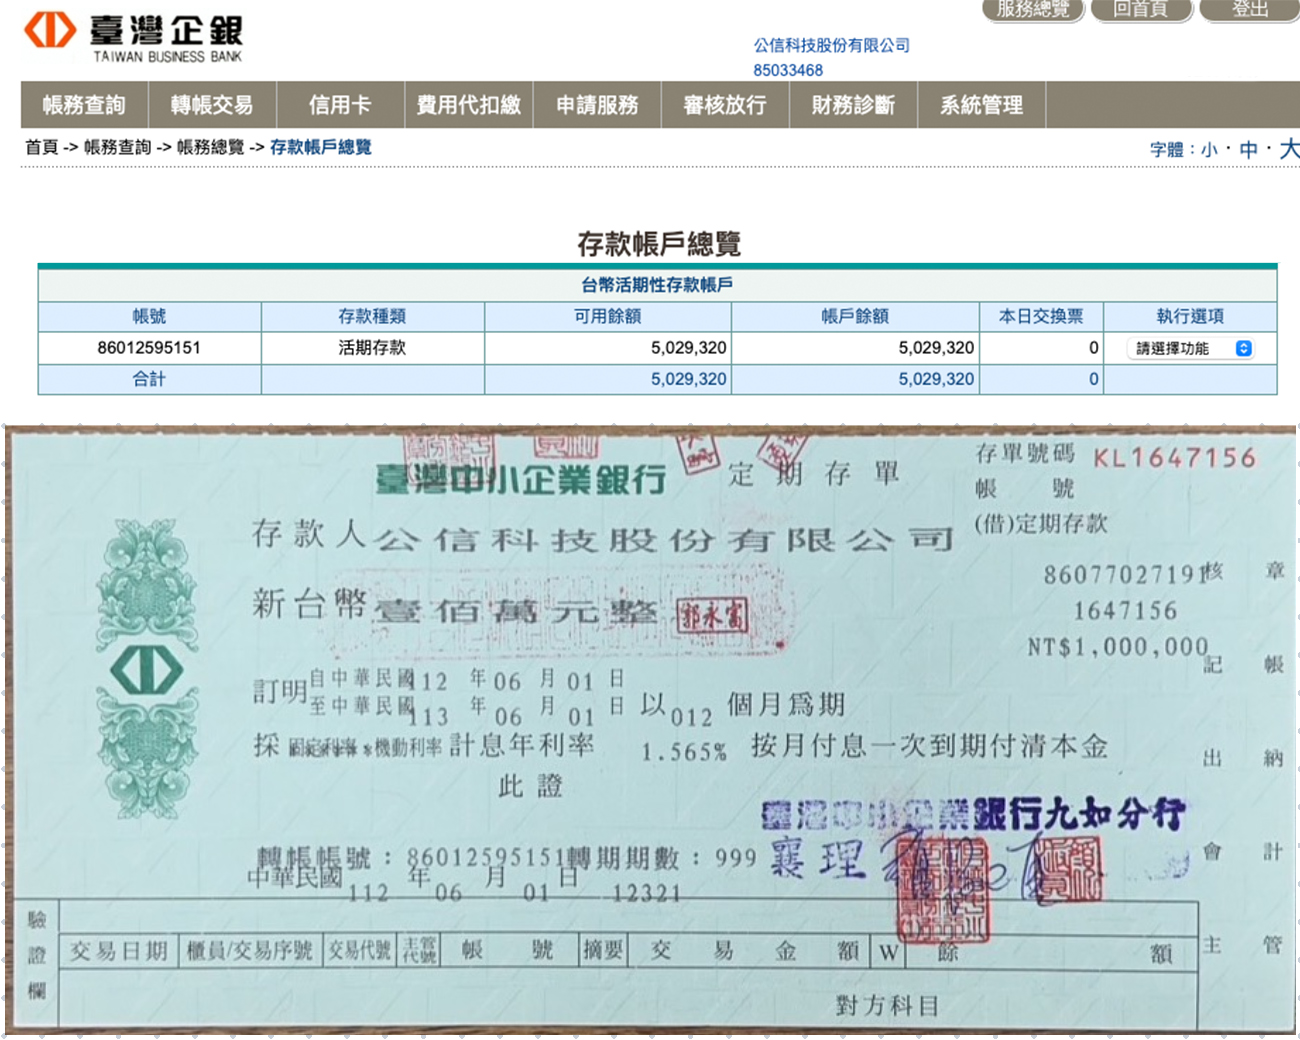
Task: Click 帳務總覽 in the breadcrumb path
Action: (x=210, y=147)
